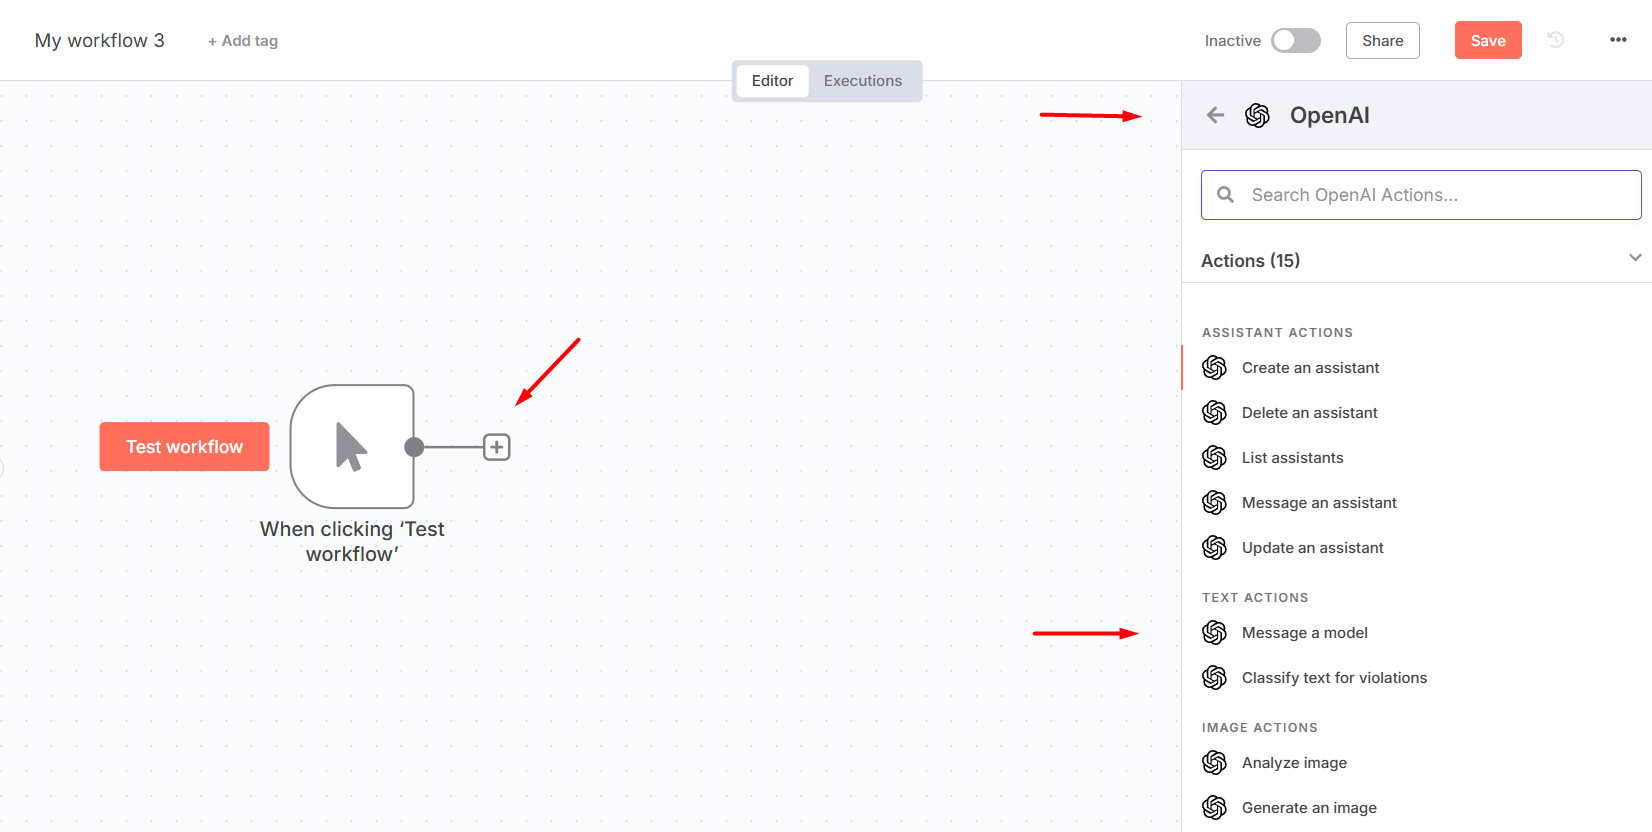This screenshot has width=1652, height=832.
Task: Select the manual trigger cursor node
Action: [352, 446]
